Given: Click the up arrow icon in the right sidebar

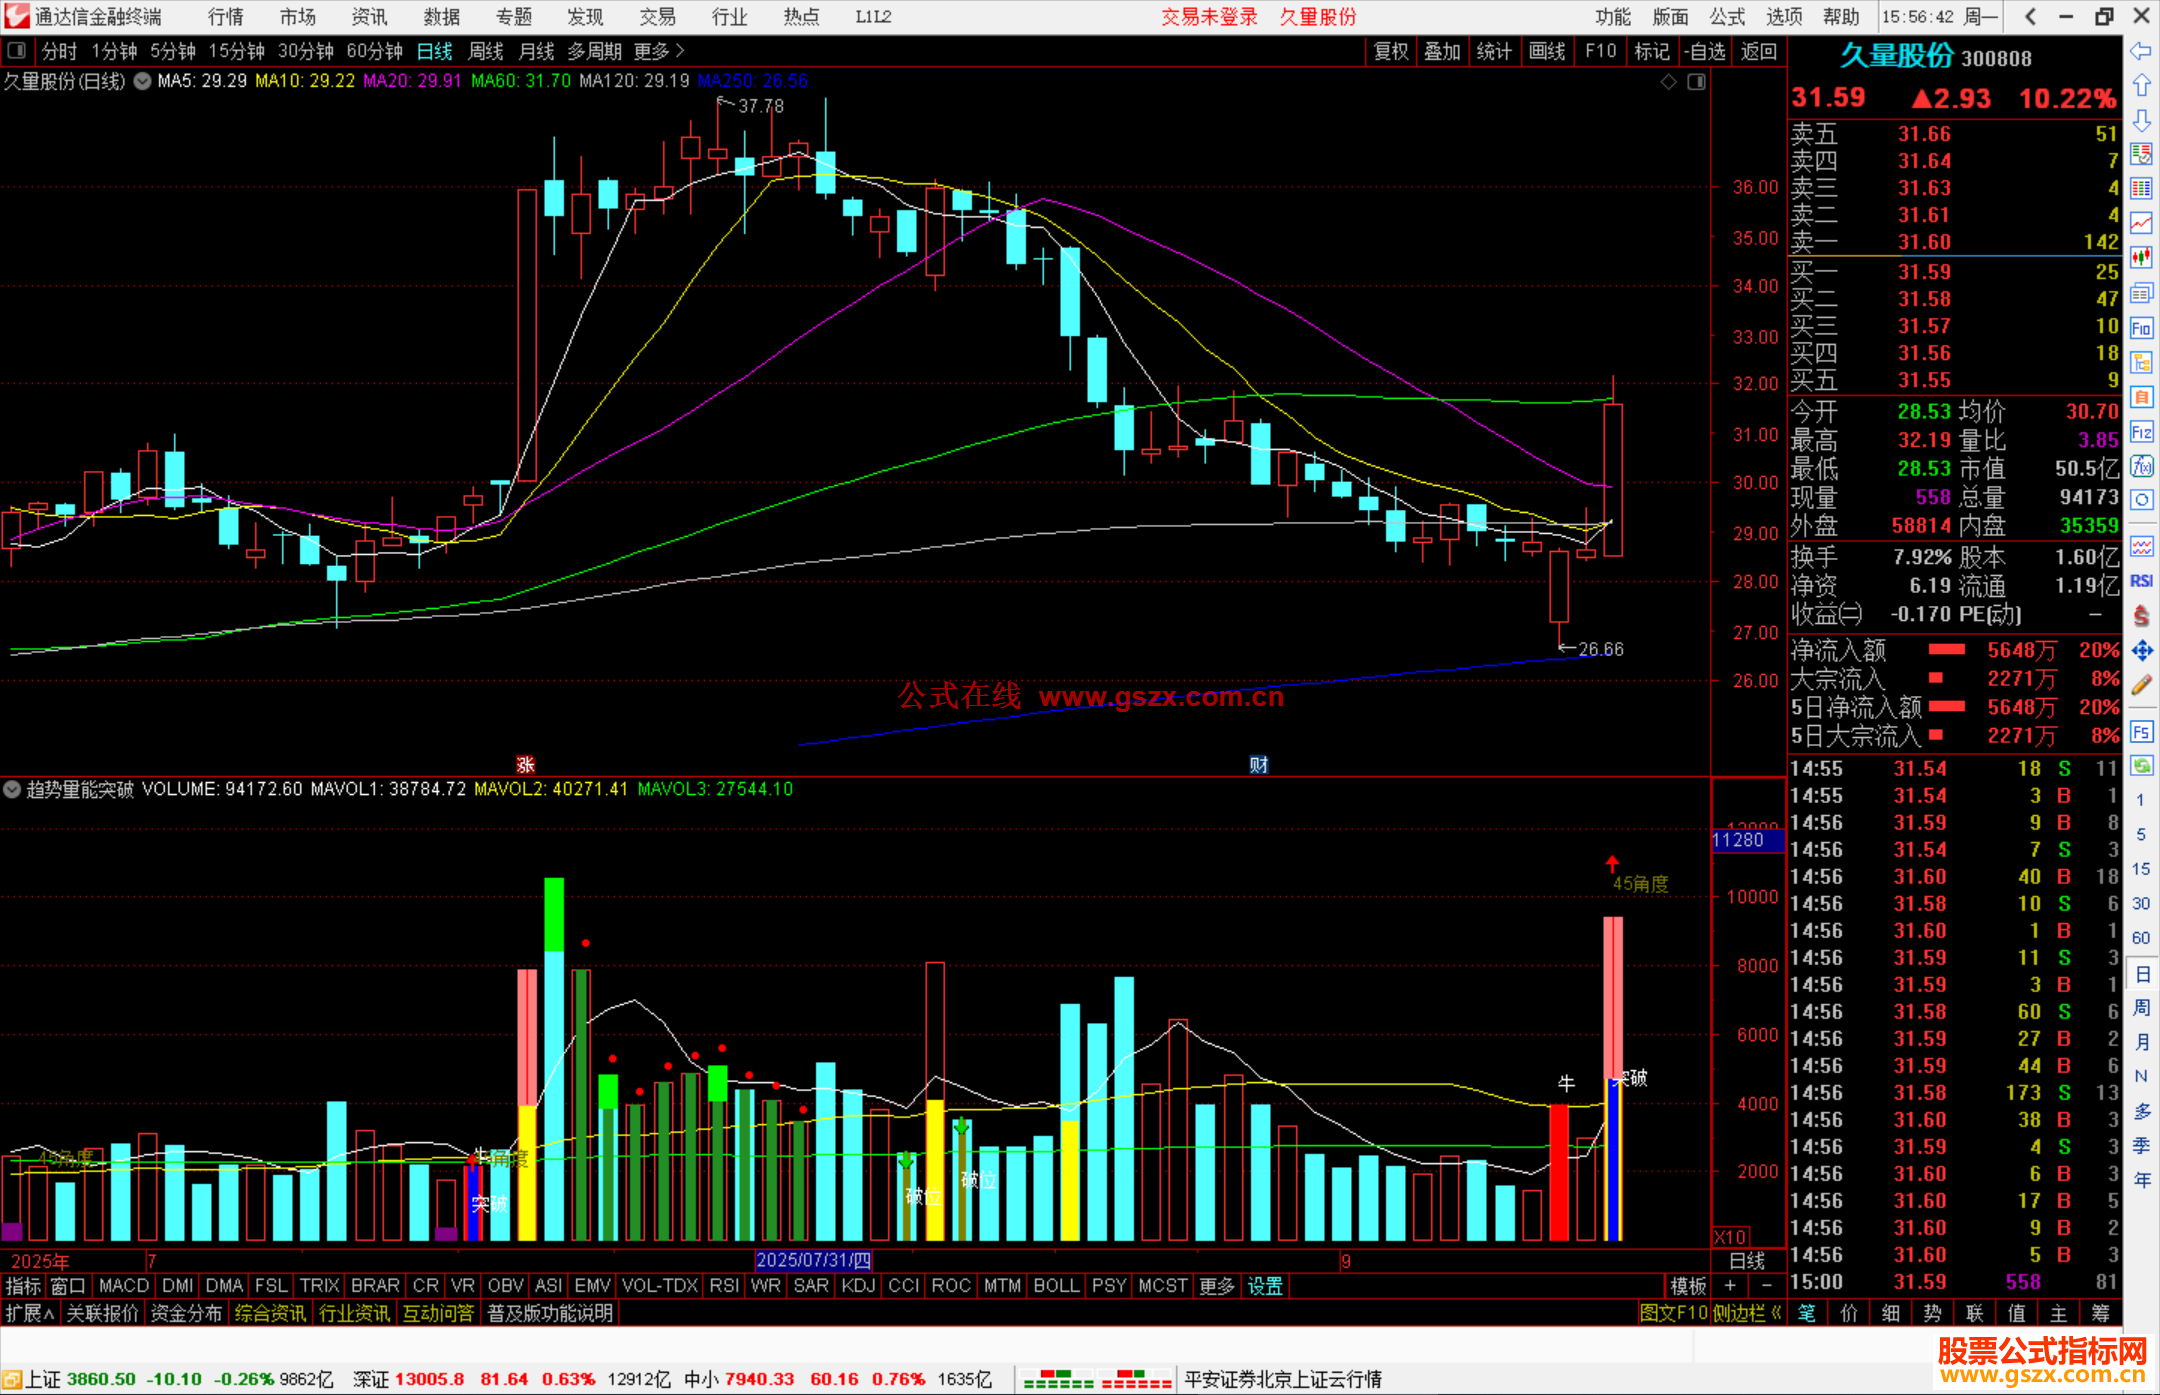Looking at the screenshot, I should [2141, 86].
